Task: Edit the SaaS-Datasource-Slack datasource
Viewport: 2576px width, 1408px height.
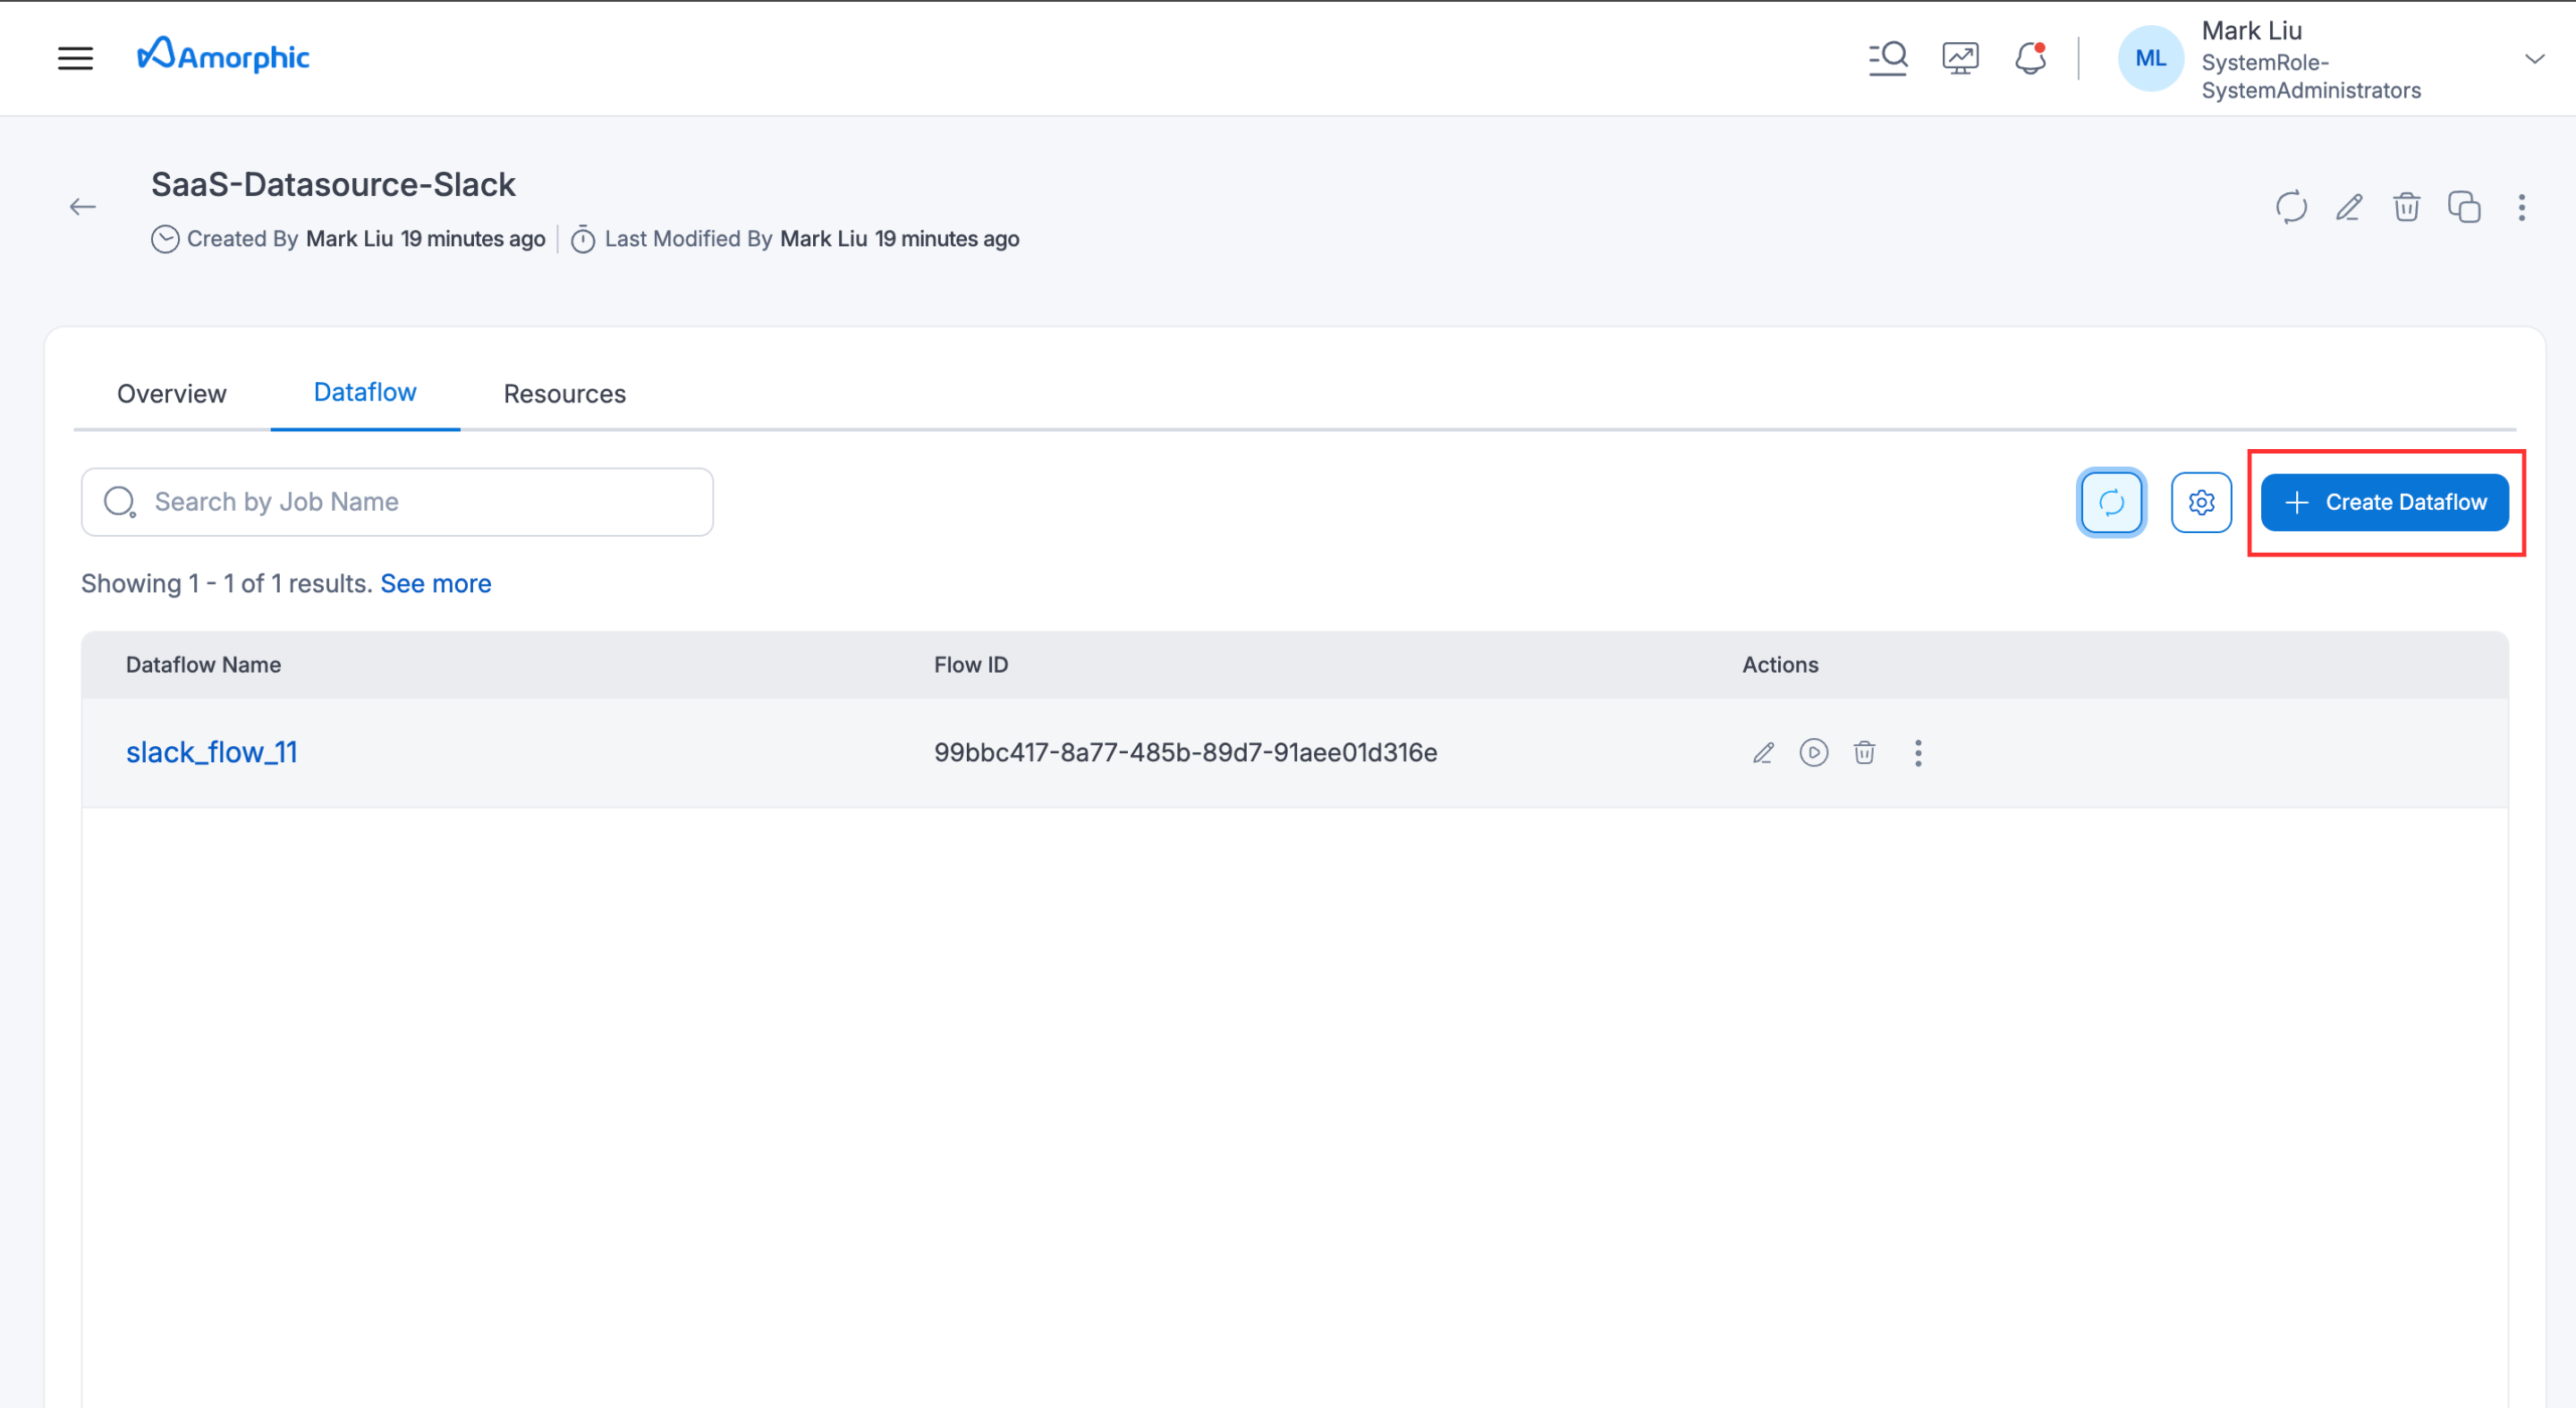Action: click(2349, 207)
